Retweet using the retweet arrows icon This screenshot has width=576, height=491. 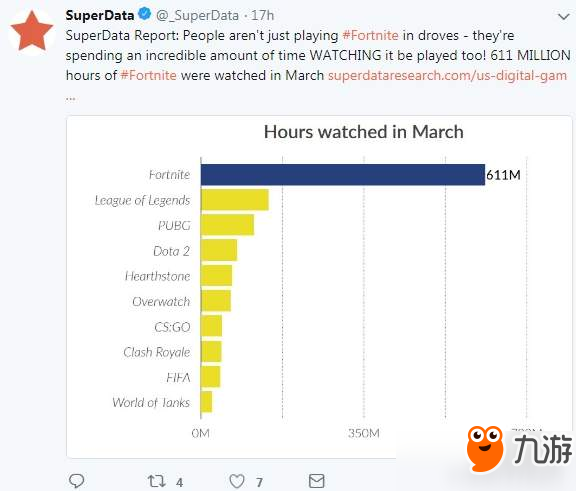156,481
